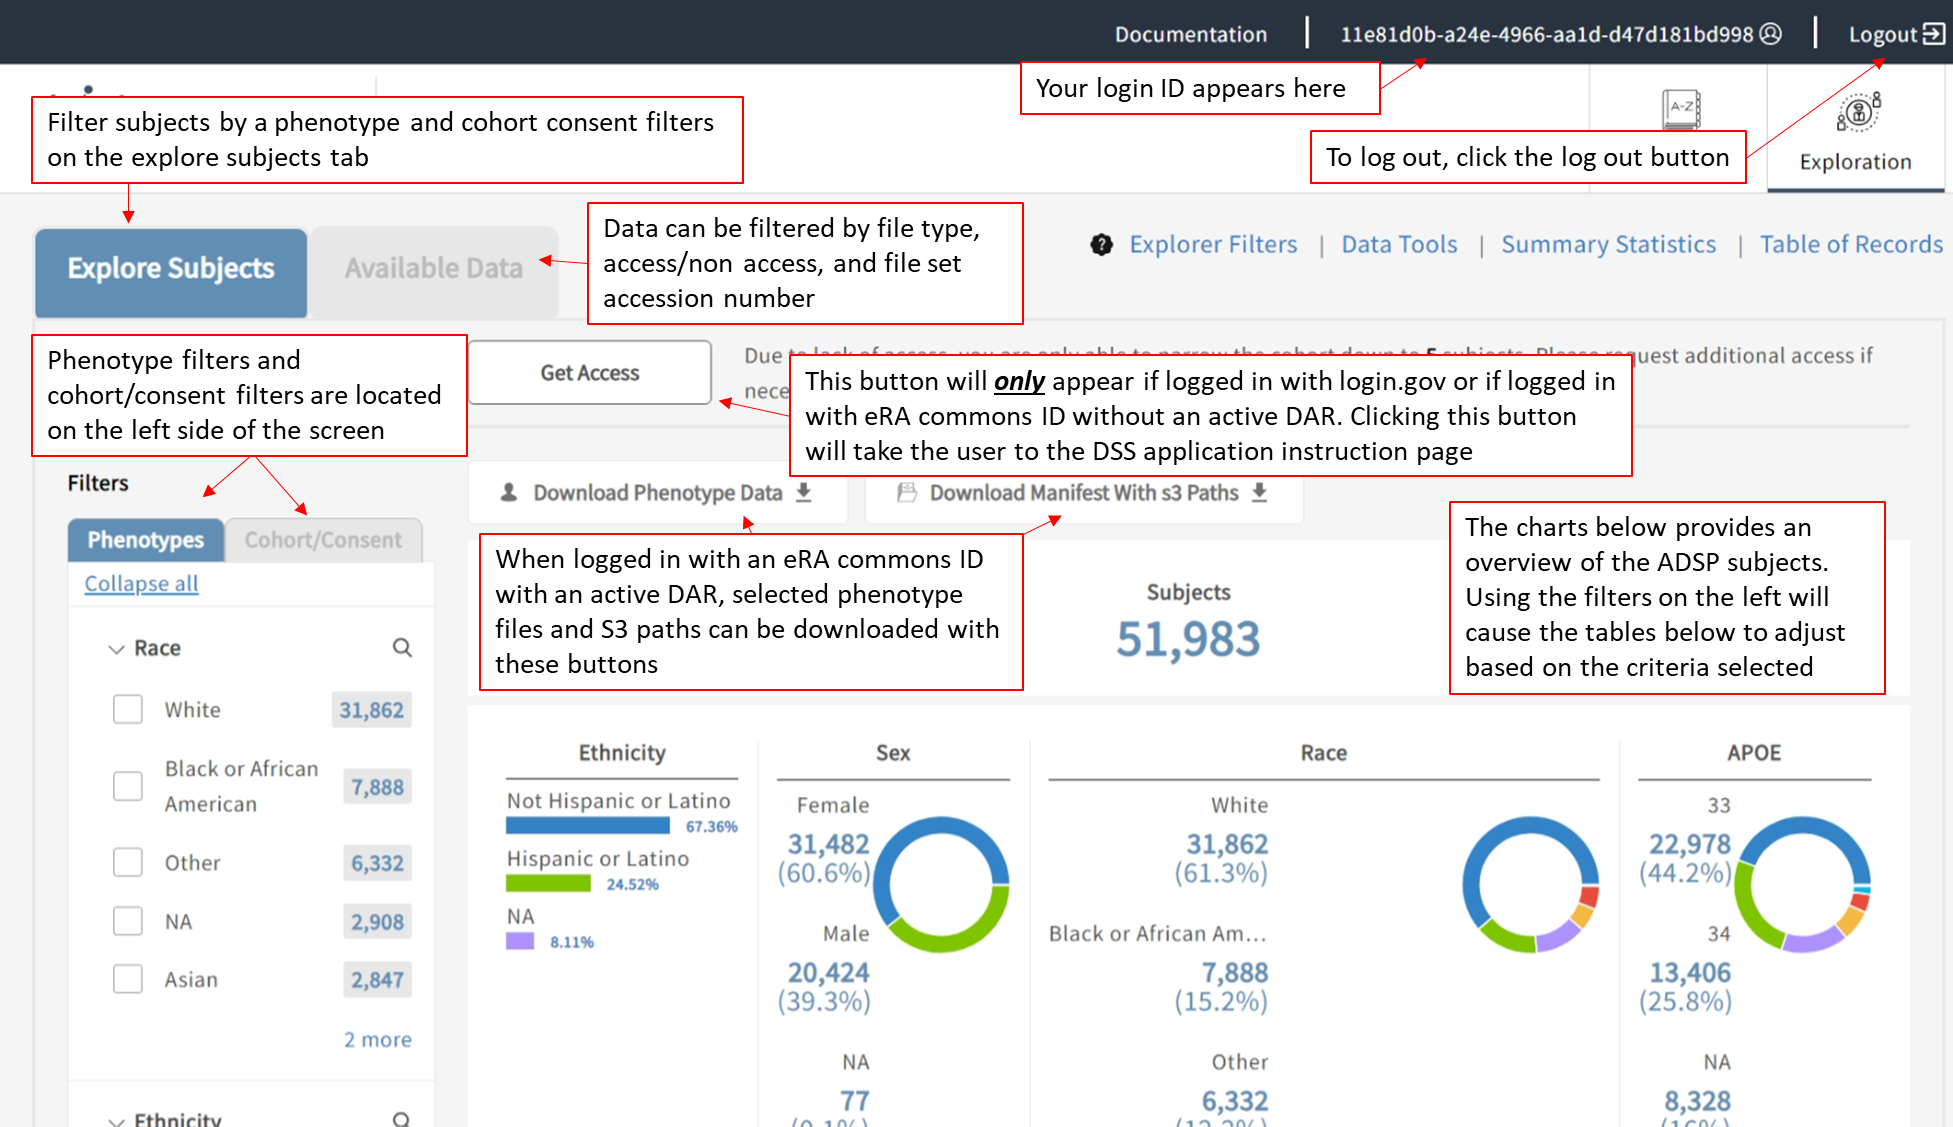Image resolution: width=1953 pixels, height=1127 pixels.
Task: Open the Cohort/Consent filters tab
Action: click(x=323, y=540)
